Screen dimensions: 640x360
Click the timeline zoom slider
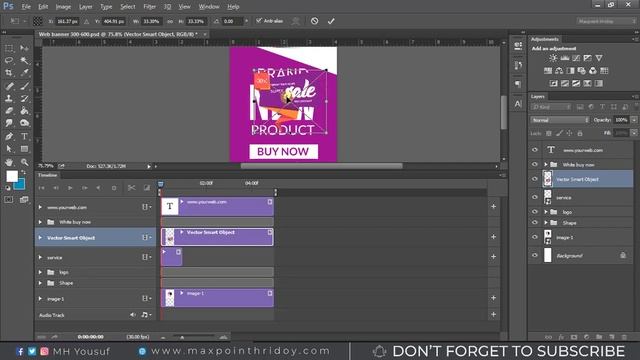pos(182,337)
